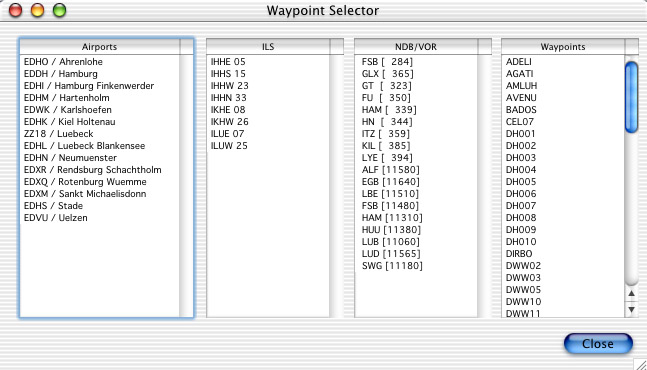Click the ILS column header

(x=268, y=47)
